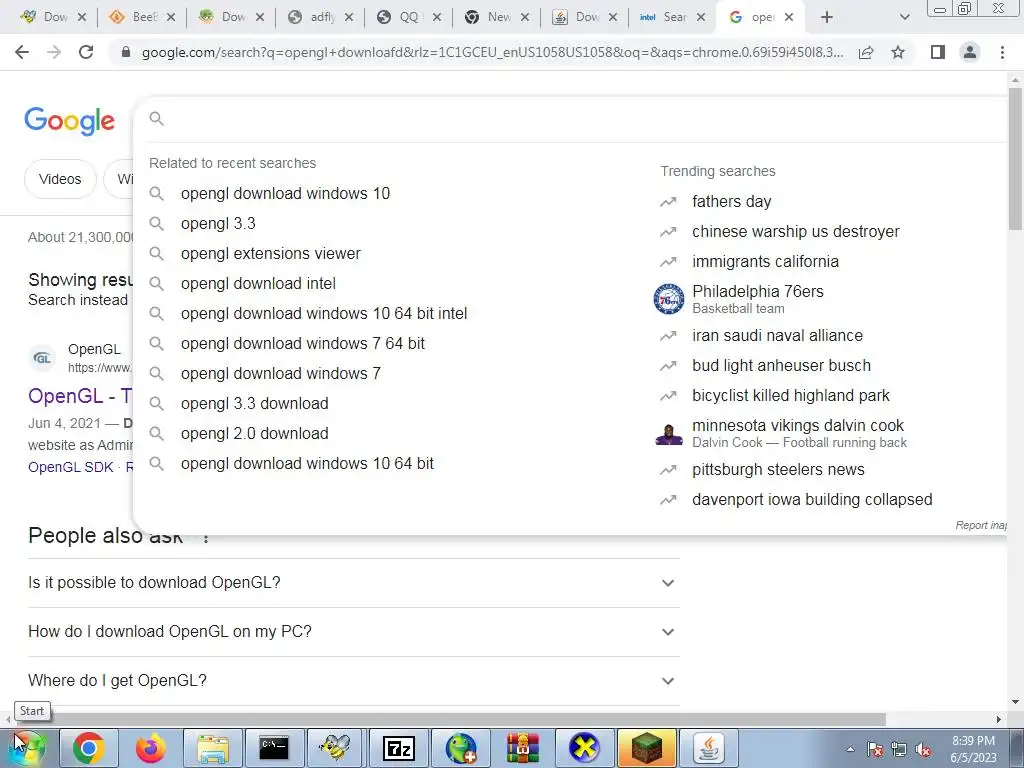Image resolution: width=1024 pixels, height=768 pixels.
Task: Click the vertical page scrollbar thumb
Action: (x=1015, y=158)
